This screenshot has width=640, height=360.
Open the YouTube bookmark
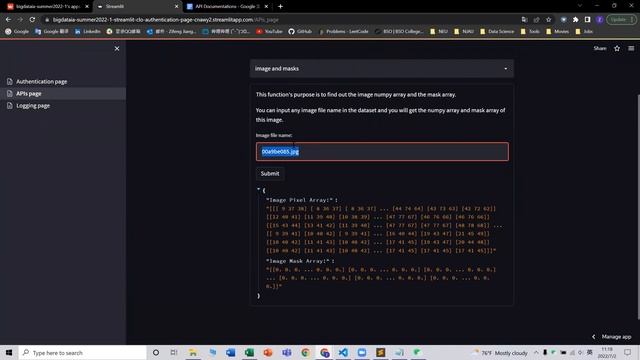pos(269,31)
